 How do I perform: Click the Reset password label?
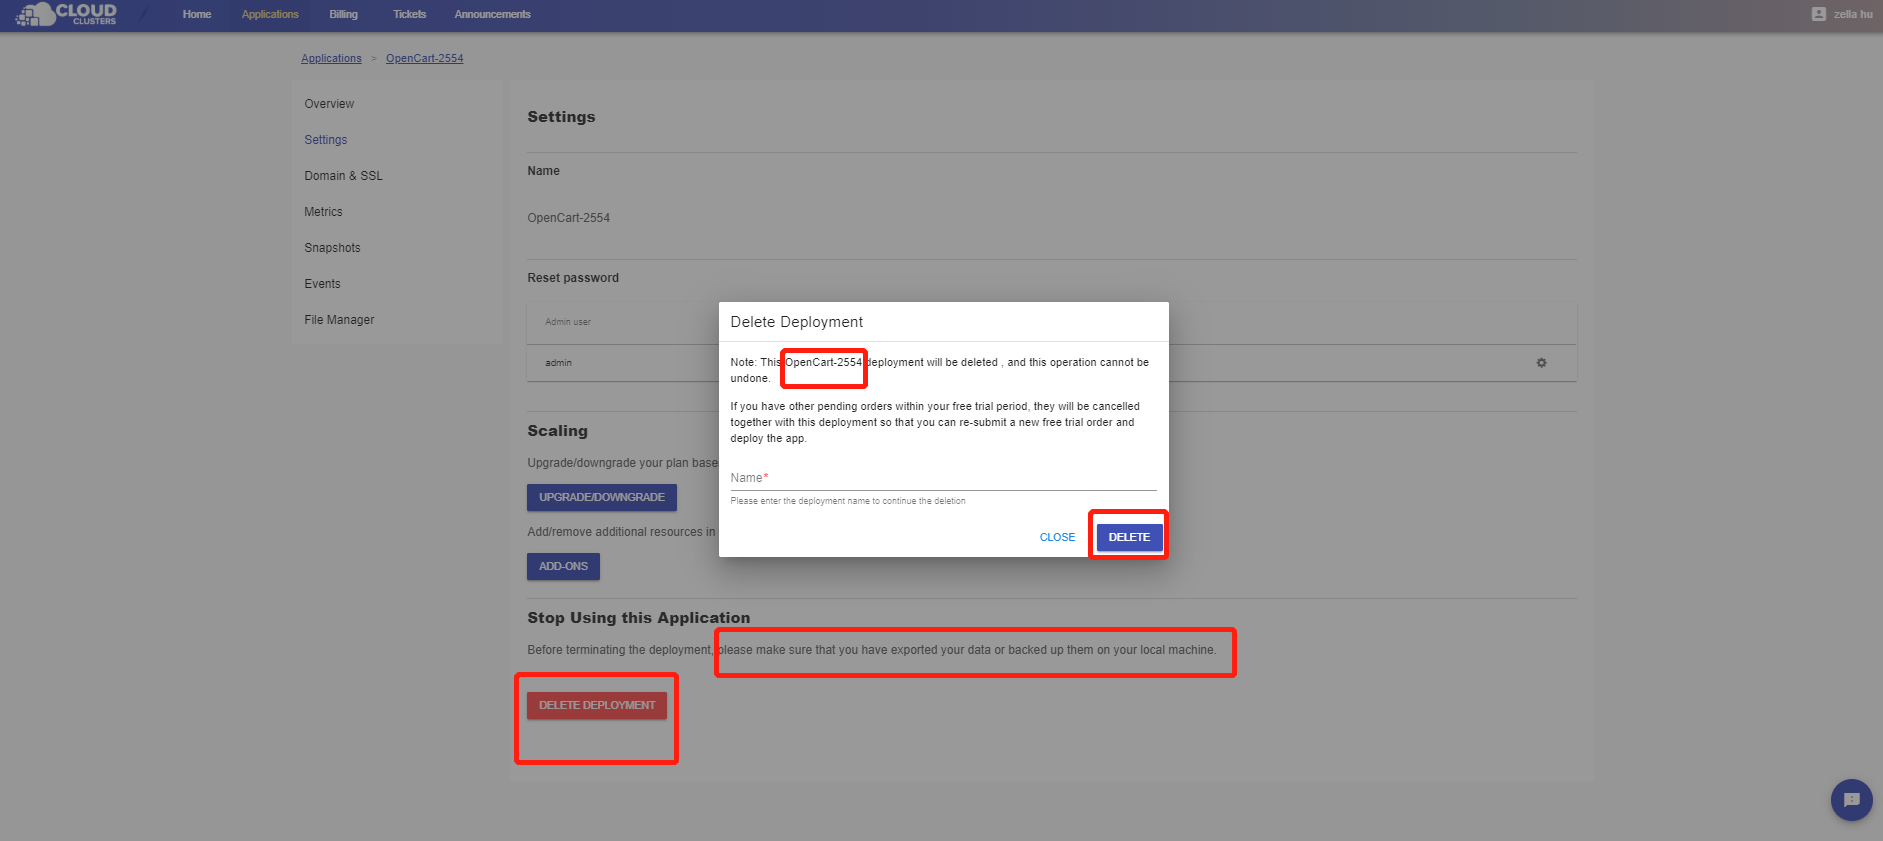coord(573,278)
